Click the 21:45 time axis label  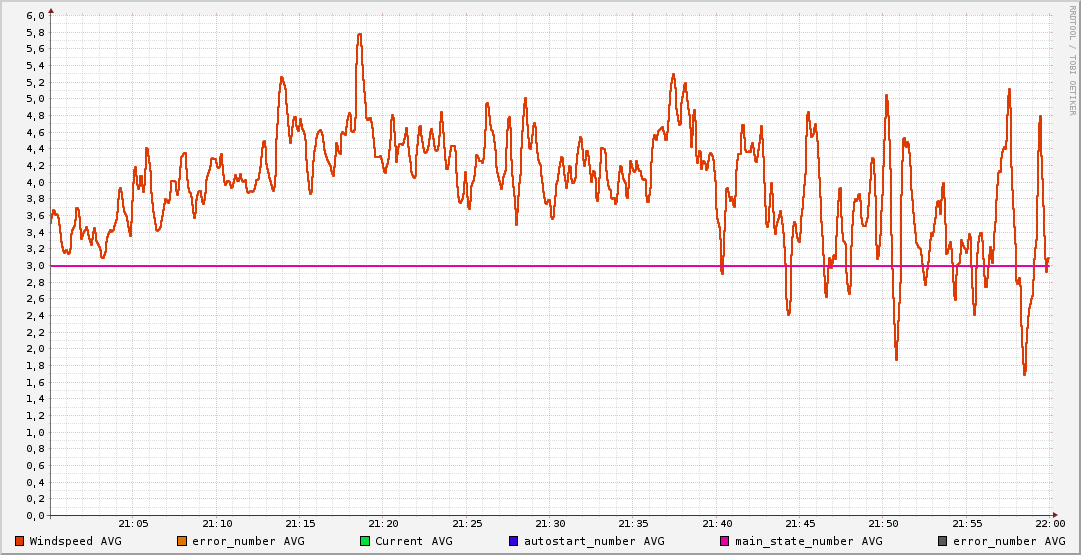(x=800, y=524)
